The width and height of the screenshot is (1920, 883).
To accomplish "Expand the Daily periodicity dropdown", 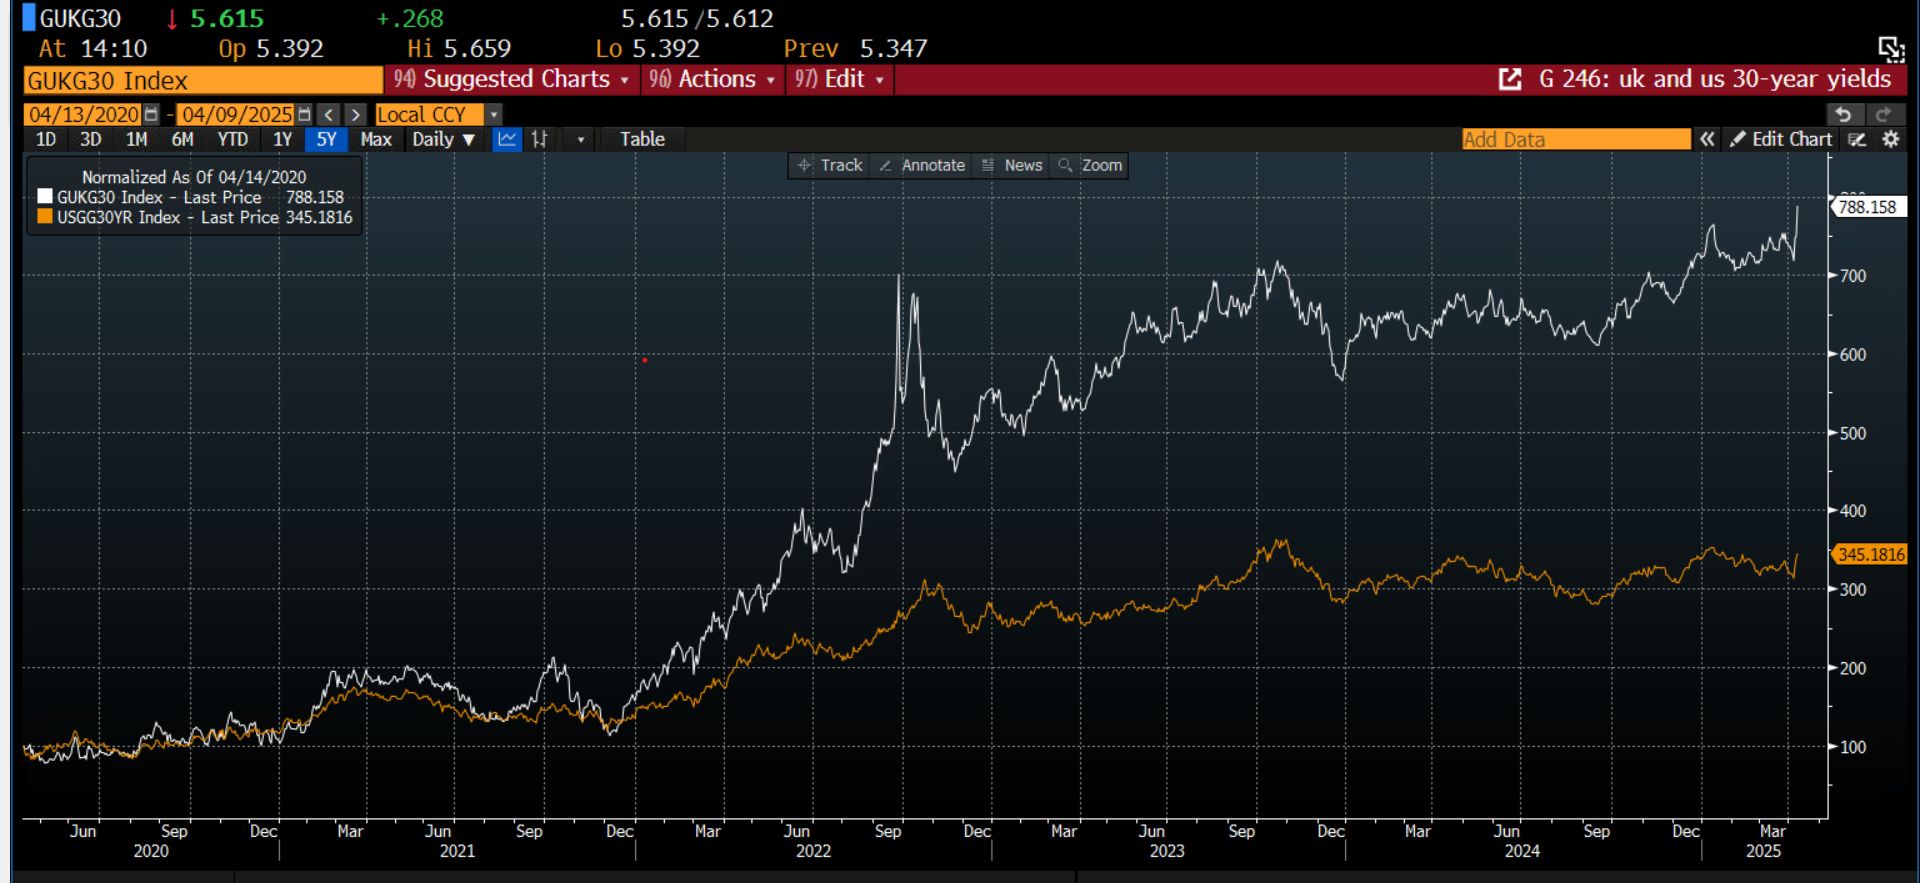I will (443, 139).
